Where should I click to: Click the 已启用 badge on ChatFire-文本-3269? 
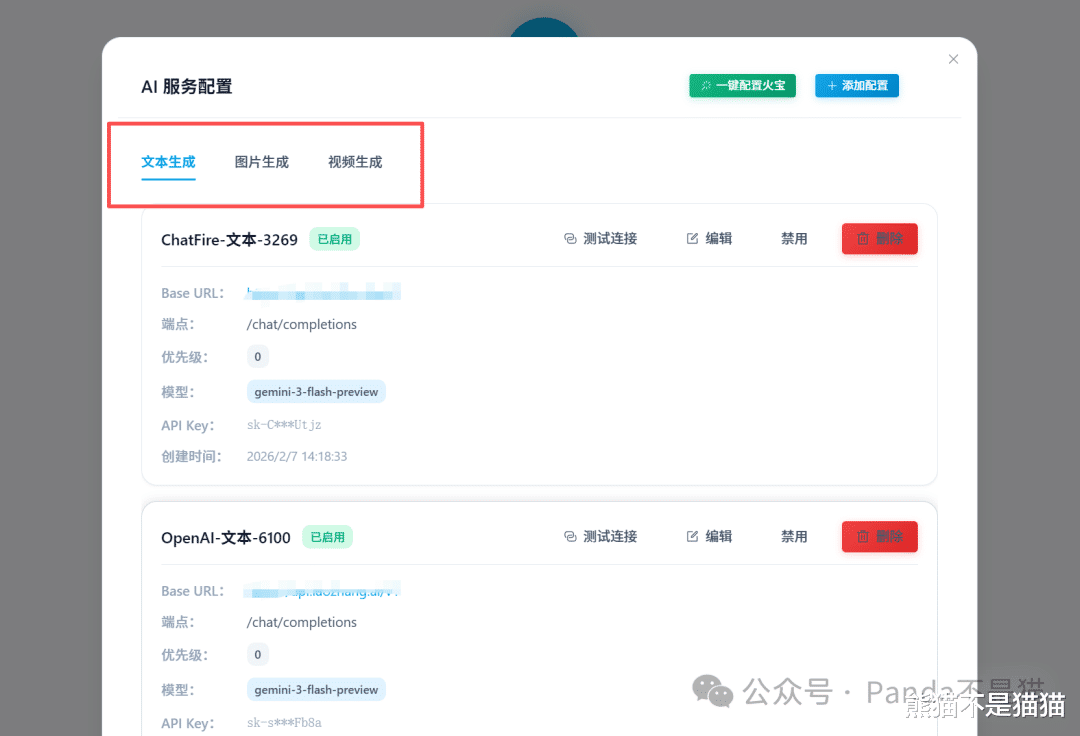click(334, 239)
